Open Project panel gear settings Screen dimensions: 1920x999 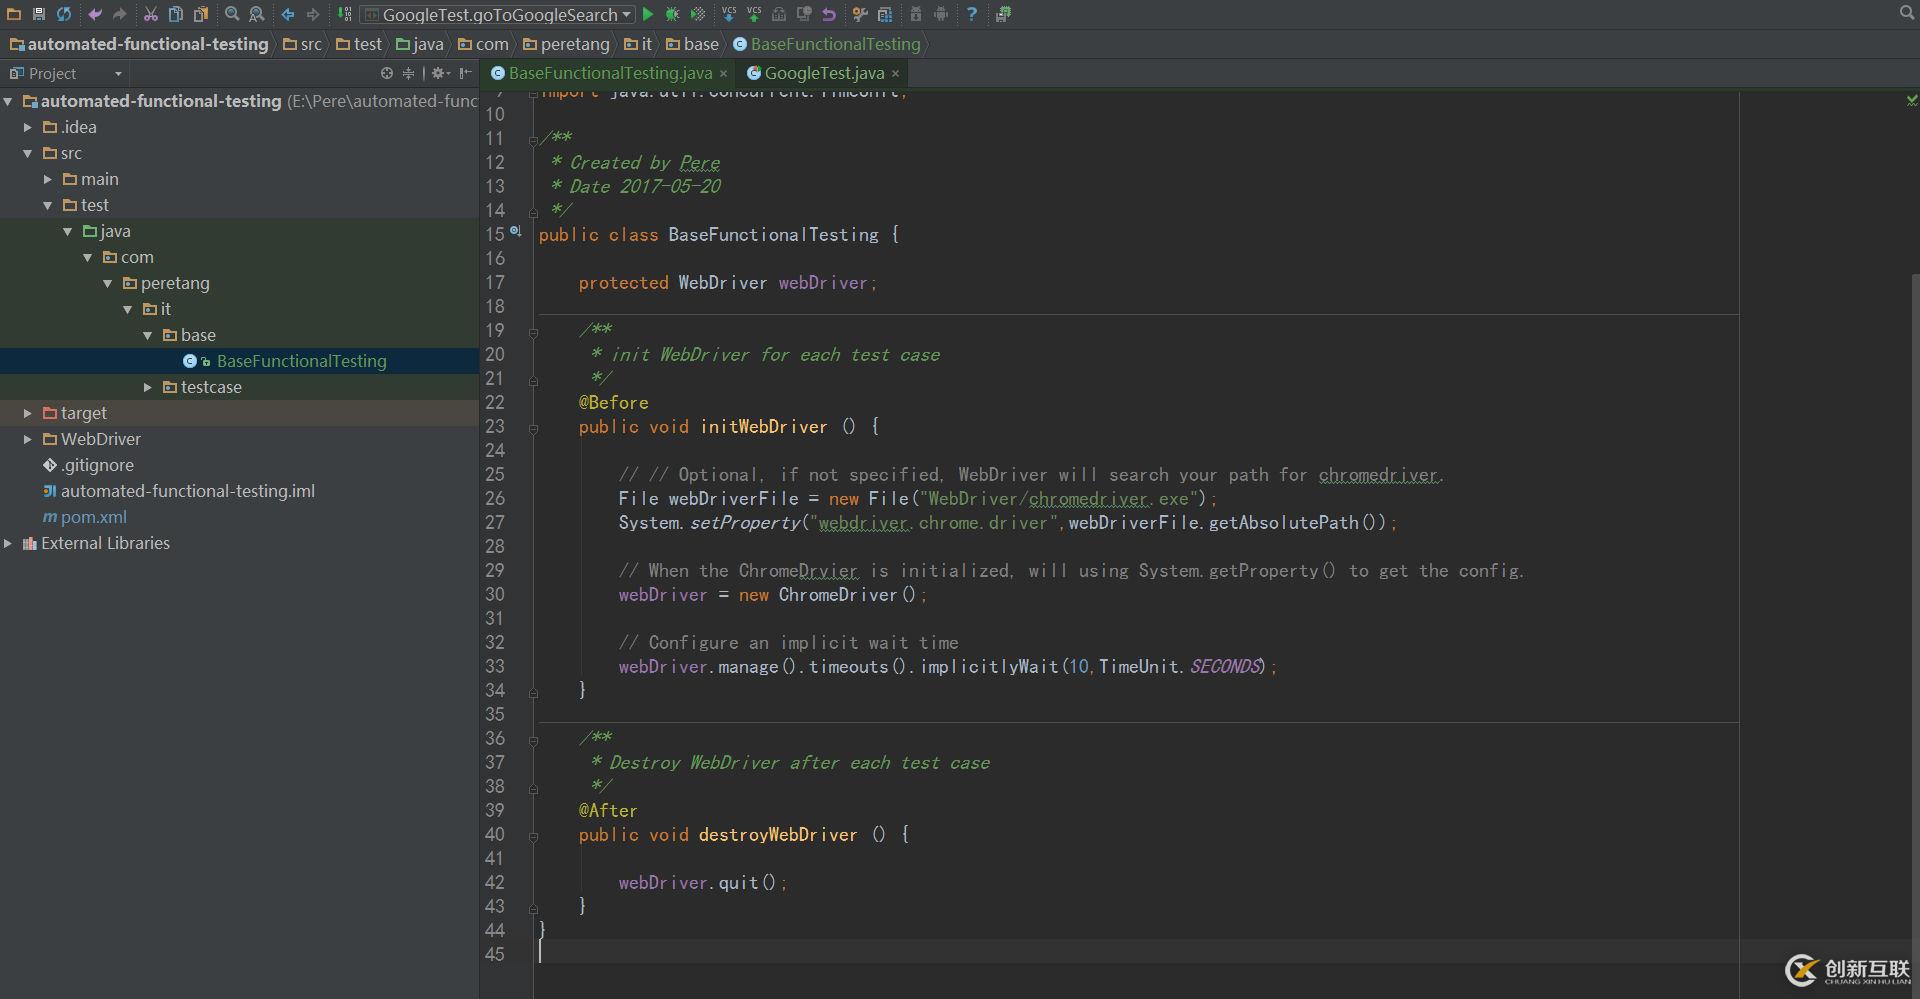click(440, 73)
